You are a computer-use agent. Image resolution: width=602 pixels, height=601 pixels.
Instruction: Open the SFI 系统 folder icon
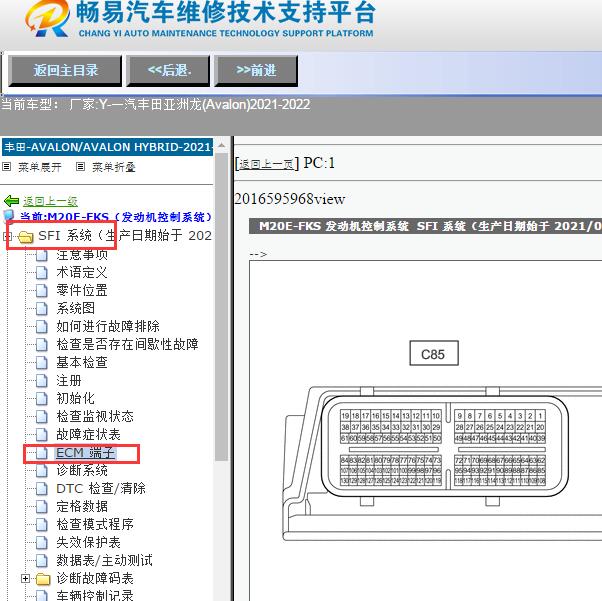point(26,237)
